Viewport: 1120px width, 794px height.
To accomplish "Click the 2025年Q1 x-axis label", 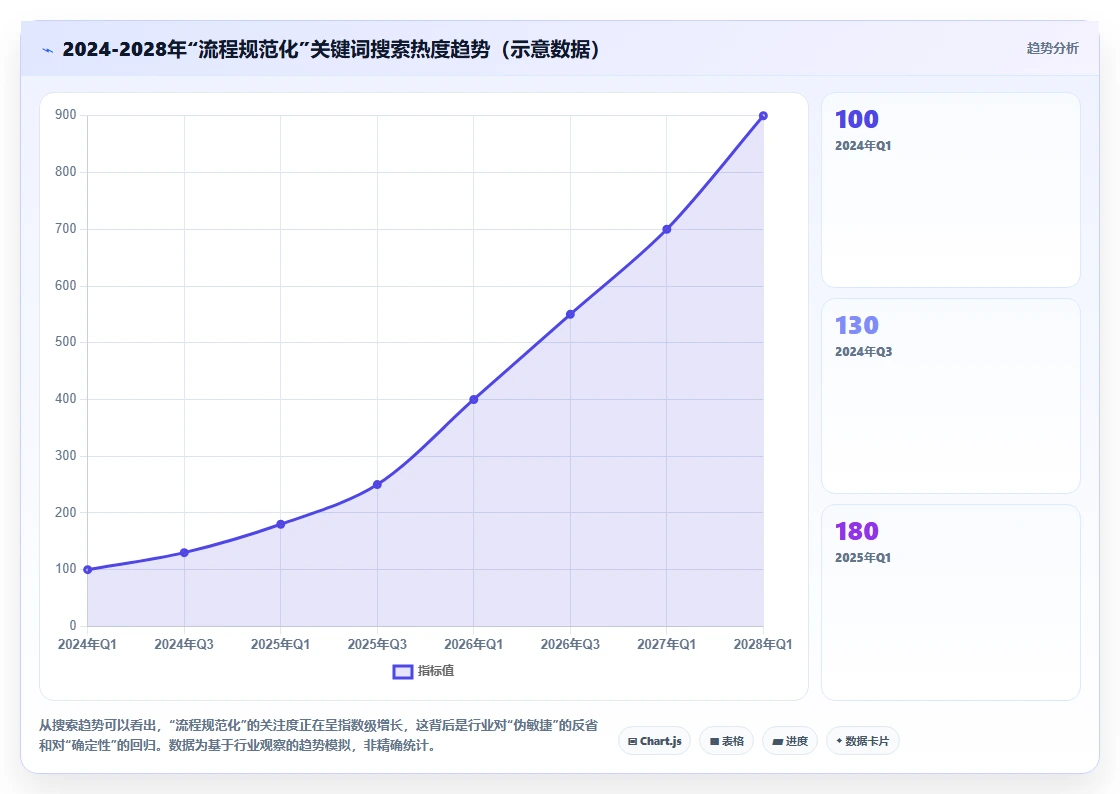I will [281, 644].
